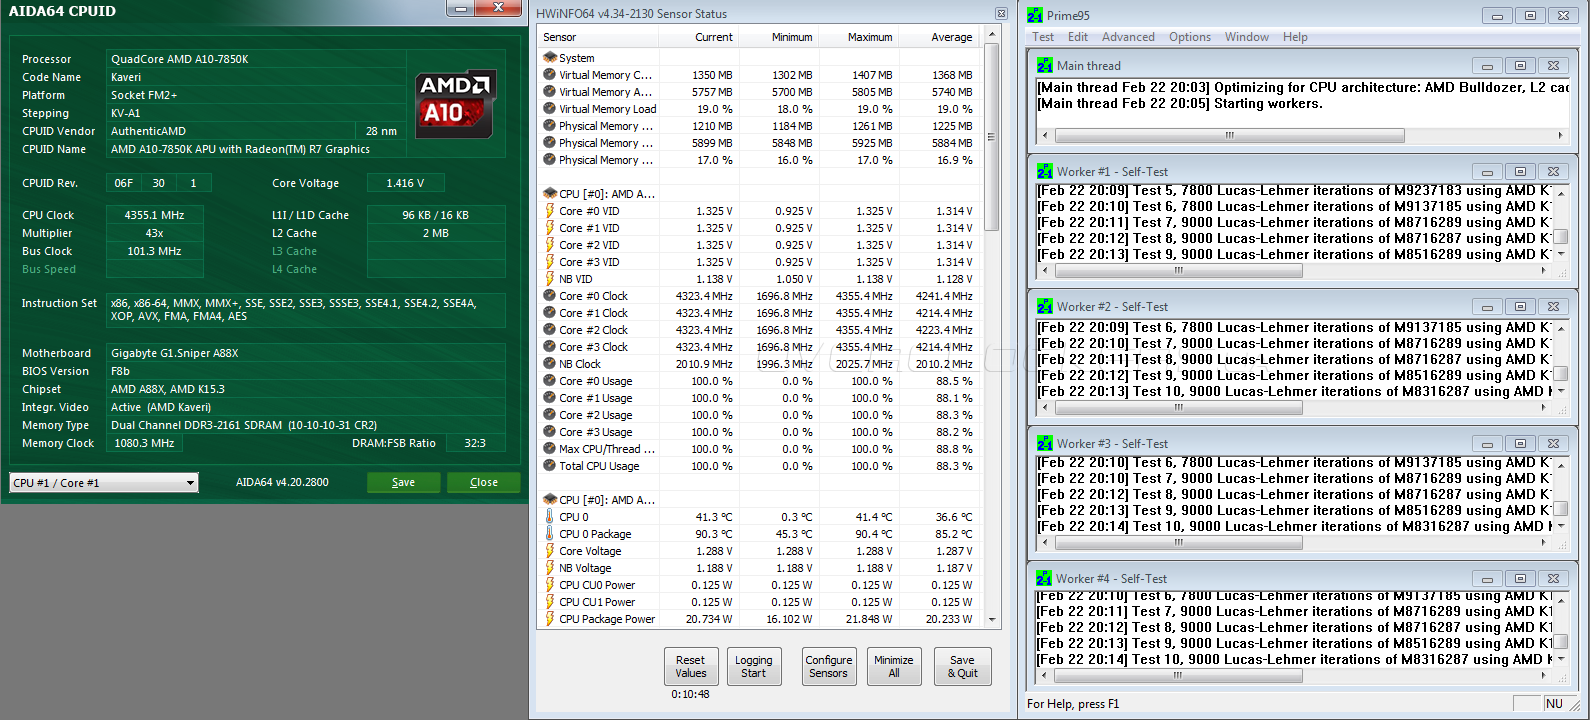Click the Minimum column header in HWiNFO
The height and width of the screenshot is (720, 1590).
(x=779, y=37)
